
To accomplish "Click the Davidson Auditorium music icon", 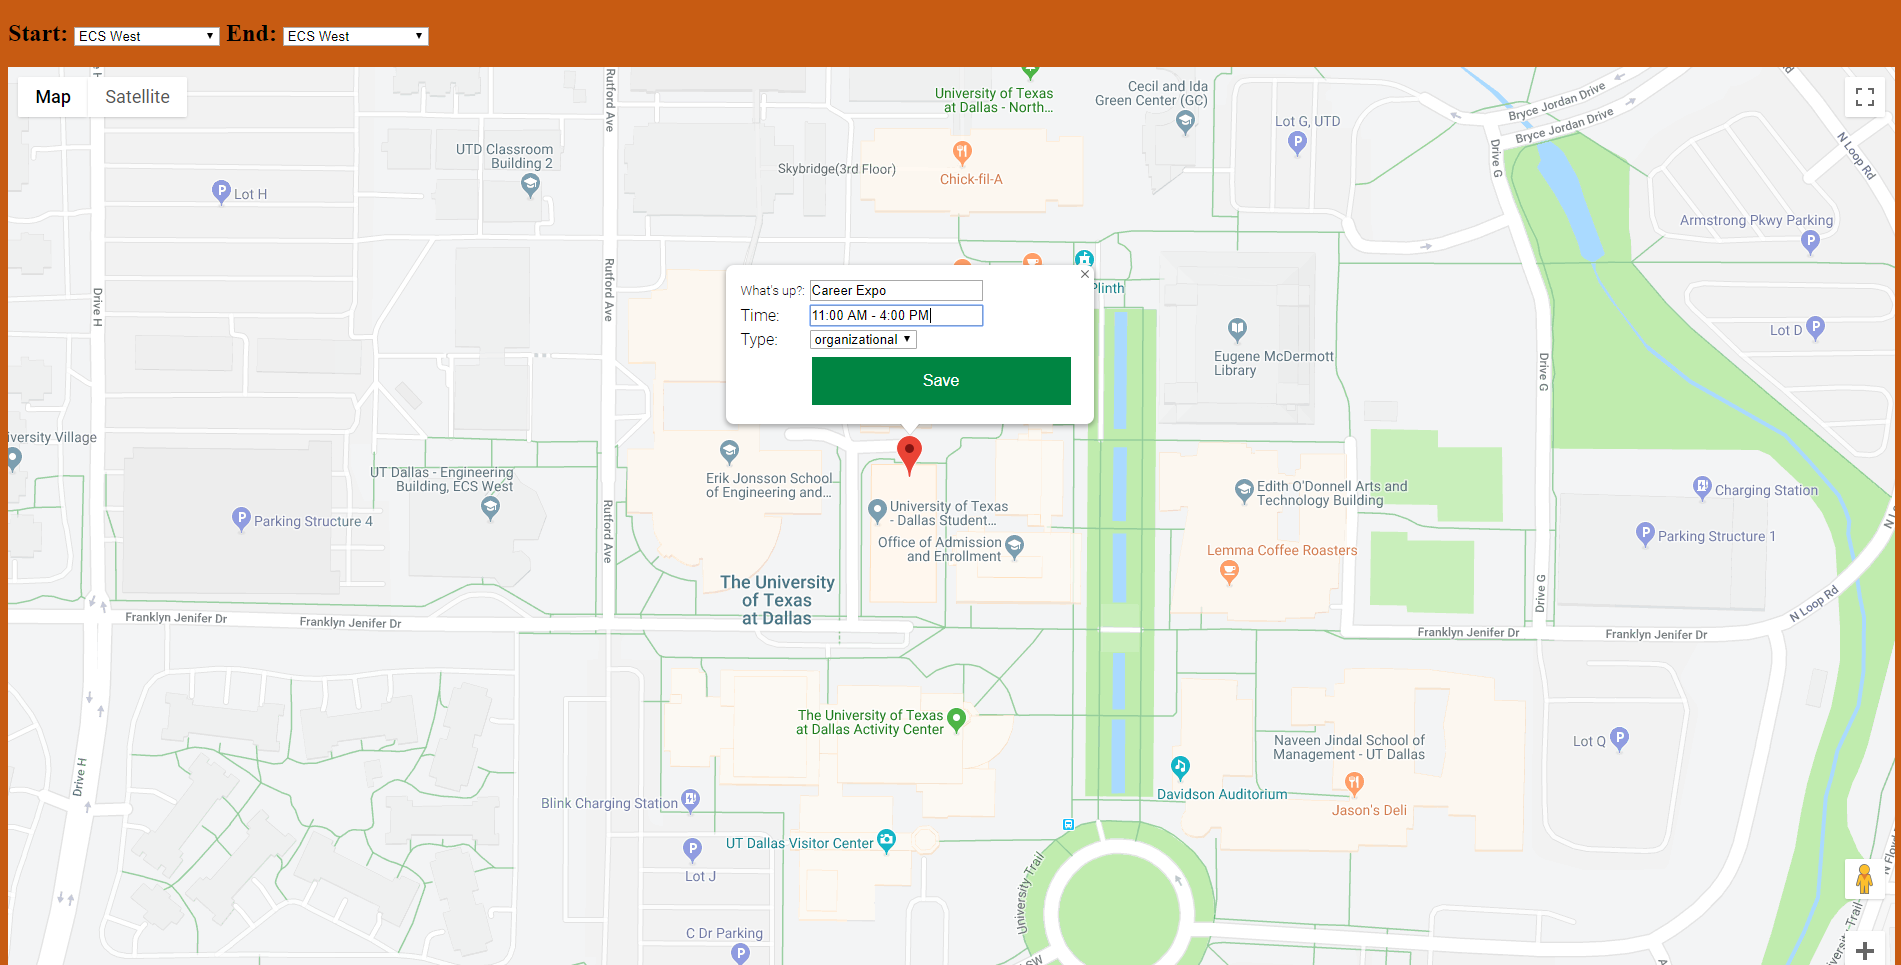I will (x=1180, y=768).
